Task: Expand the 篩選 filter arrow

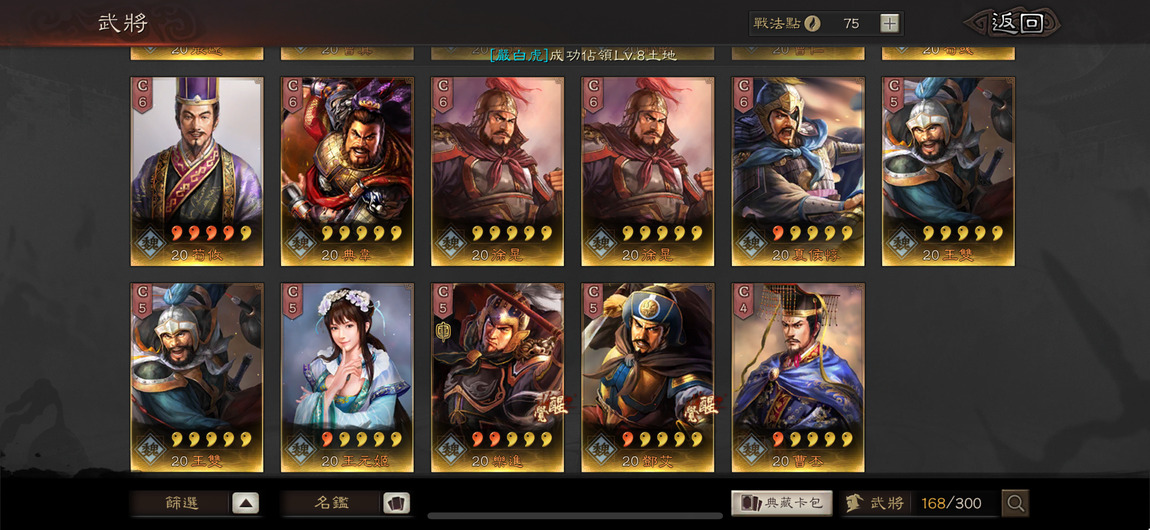Action: click(246, 503)
